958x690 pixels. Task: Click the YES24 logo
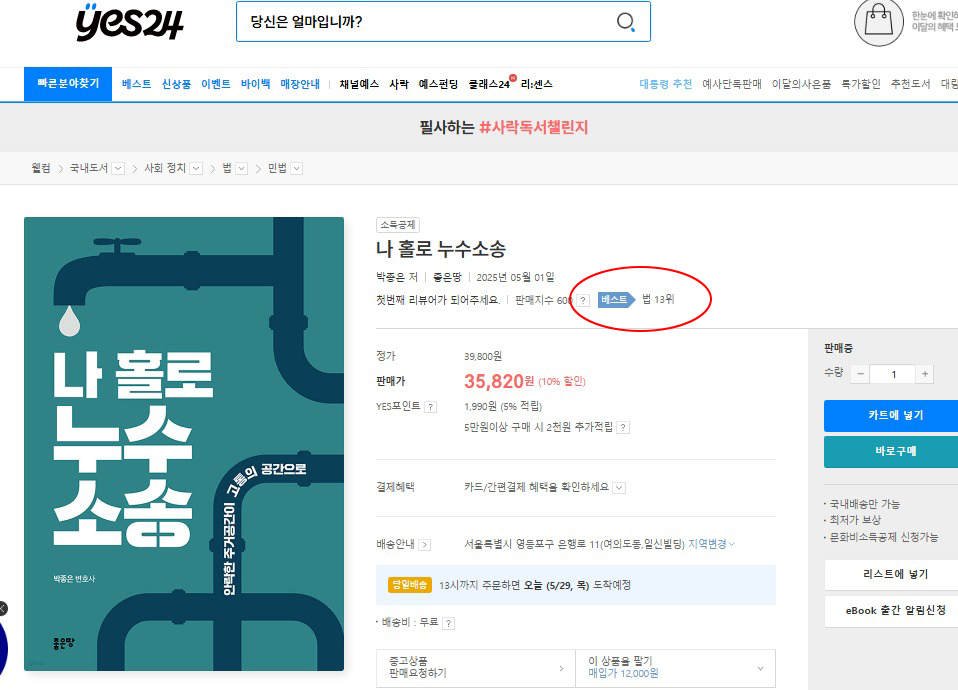130,23
